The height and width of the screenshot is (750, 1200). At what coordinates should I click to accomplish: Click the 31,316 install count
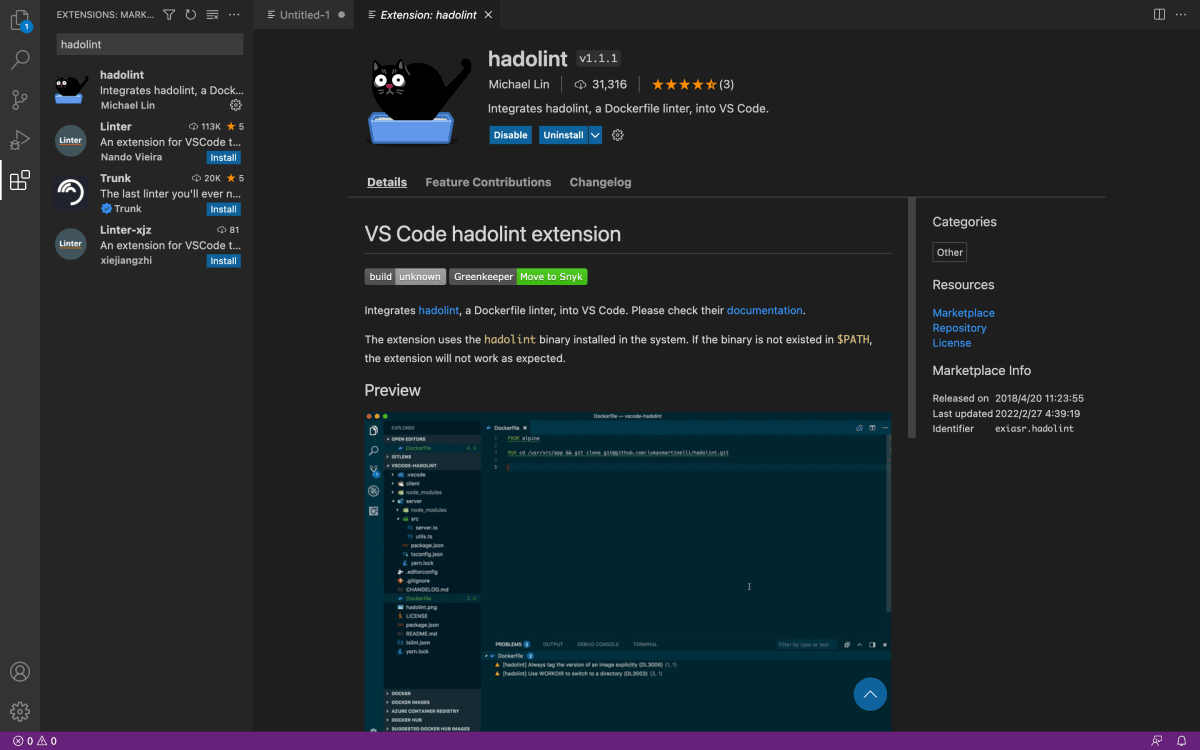point(601,85)
